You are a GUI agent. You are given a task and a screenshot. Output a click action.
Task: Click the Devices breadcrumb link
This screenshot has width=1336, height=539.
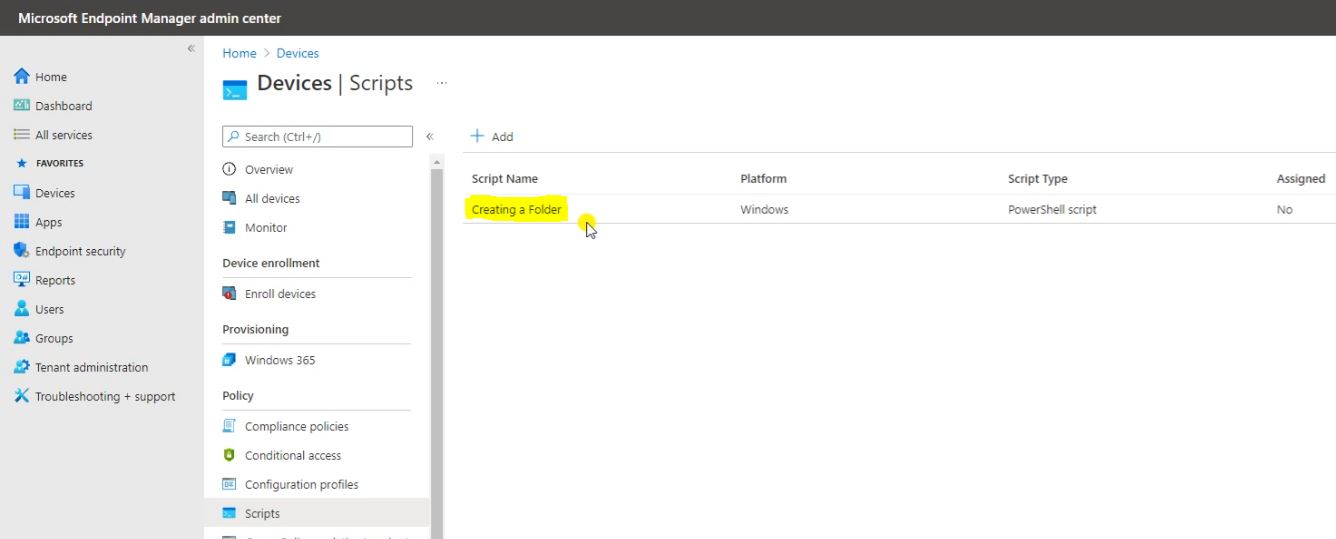(298, 53)
